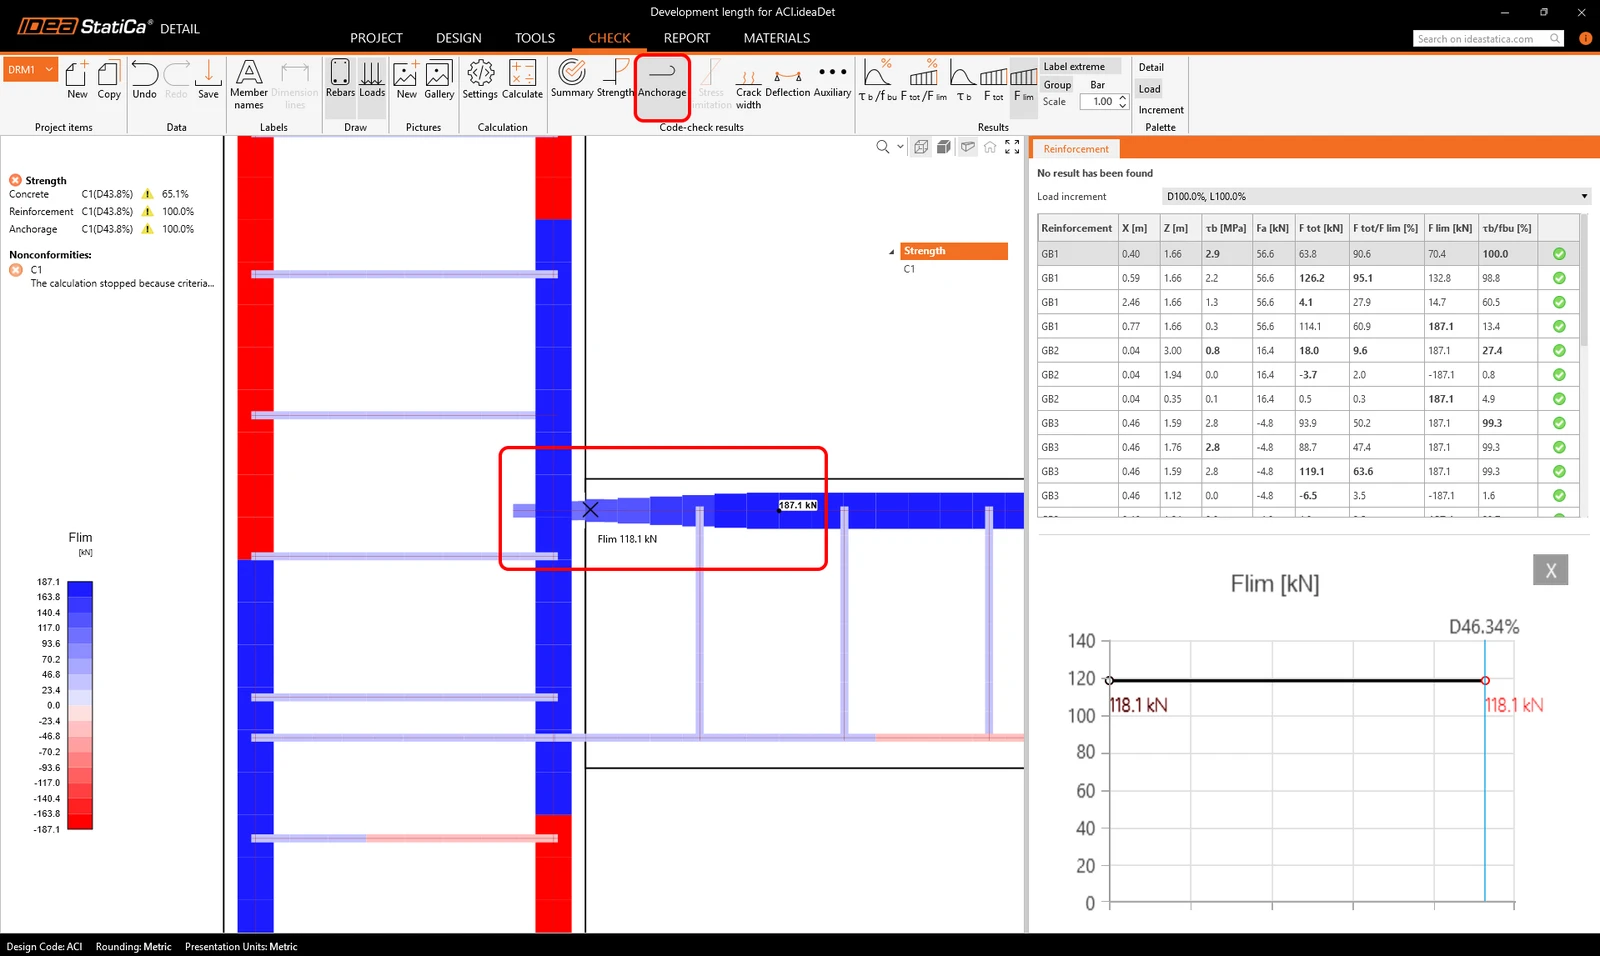Open the TOOLS ribbon tab
This screenshot has height=956, width=1600.
click(535, 38)
